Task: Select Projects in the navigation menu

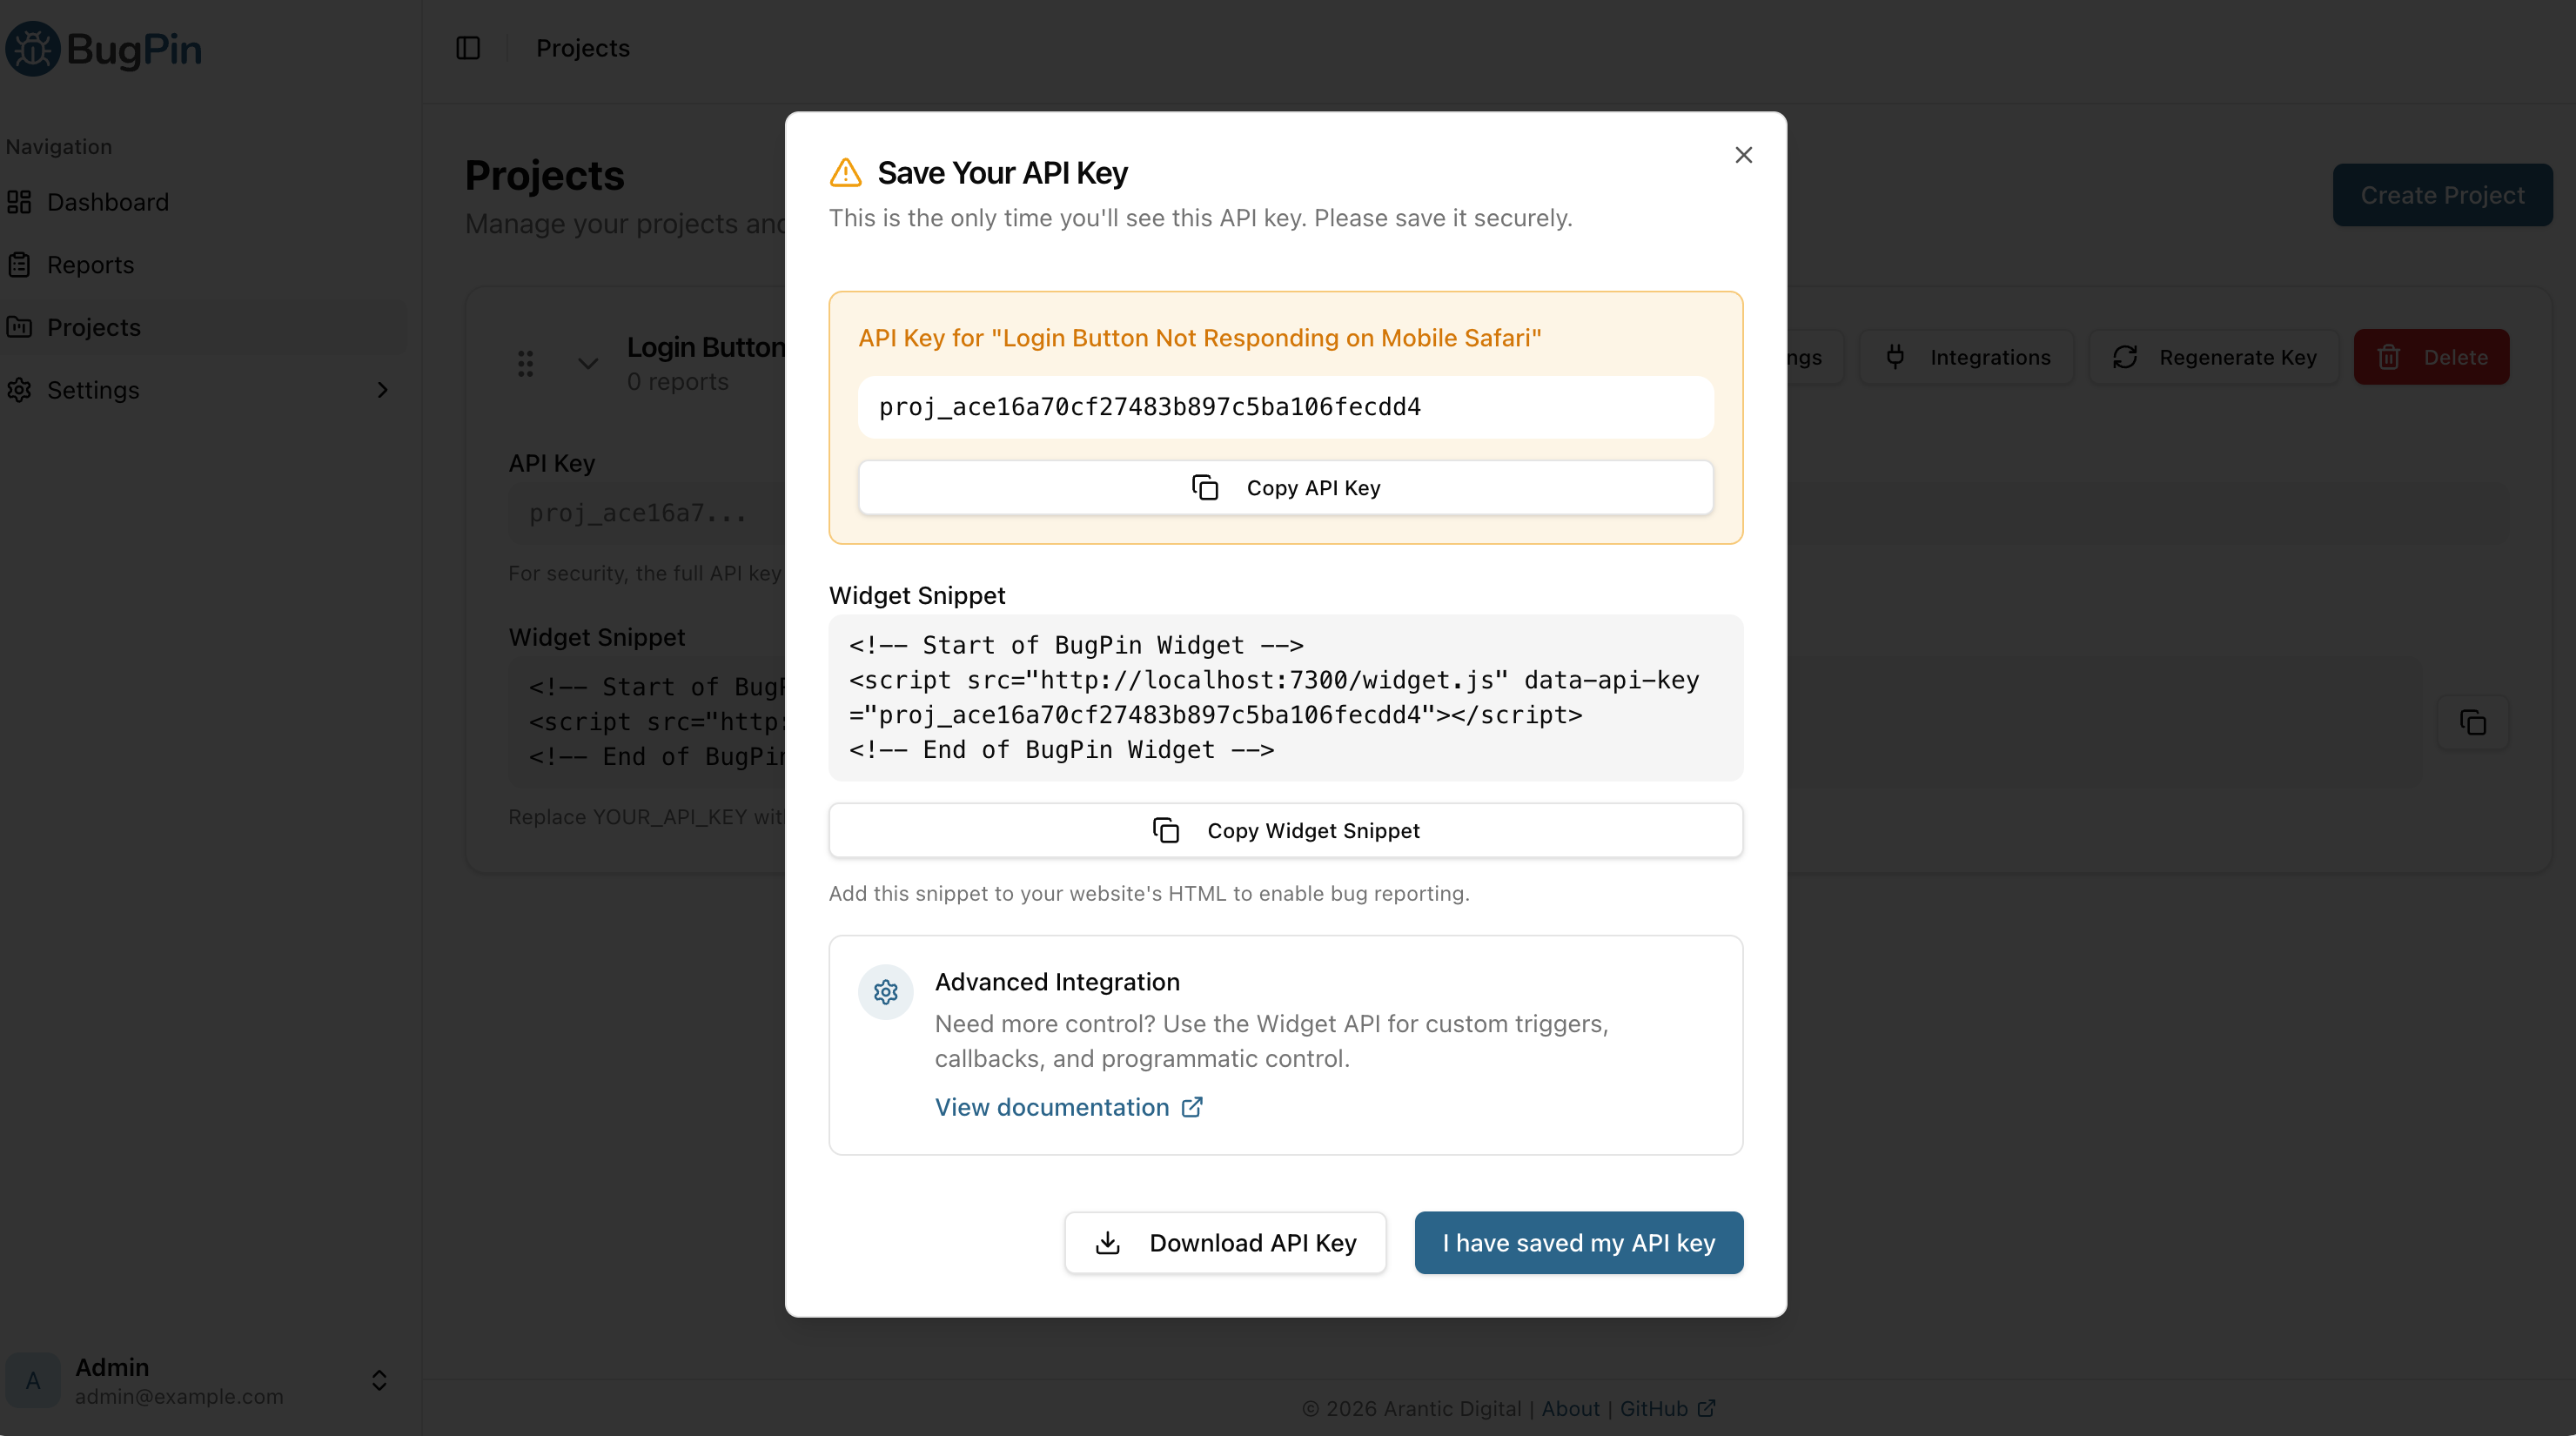Action: [94, 327]
